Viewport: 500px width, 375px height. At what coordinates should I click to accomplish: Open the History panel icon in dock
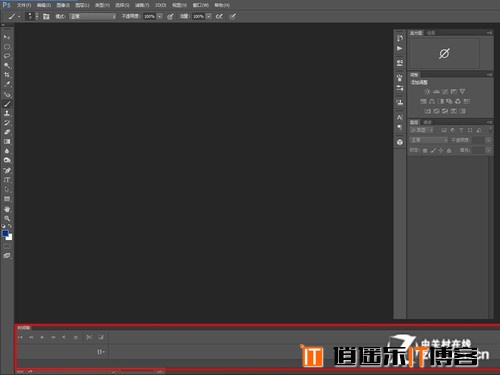(400, 38)
